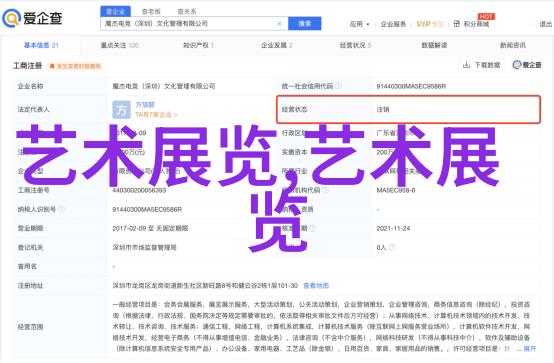This screenshot has height=363, width=554.
Task: Click the download icon beside 下载数据
Action: [x=466, y=65]
